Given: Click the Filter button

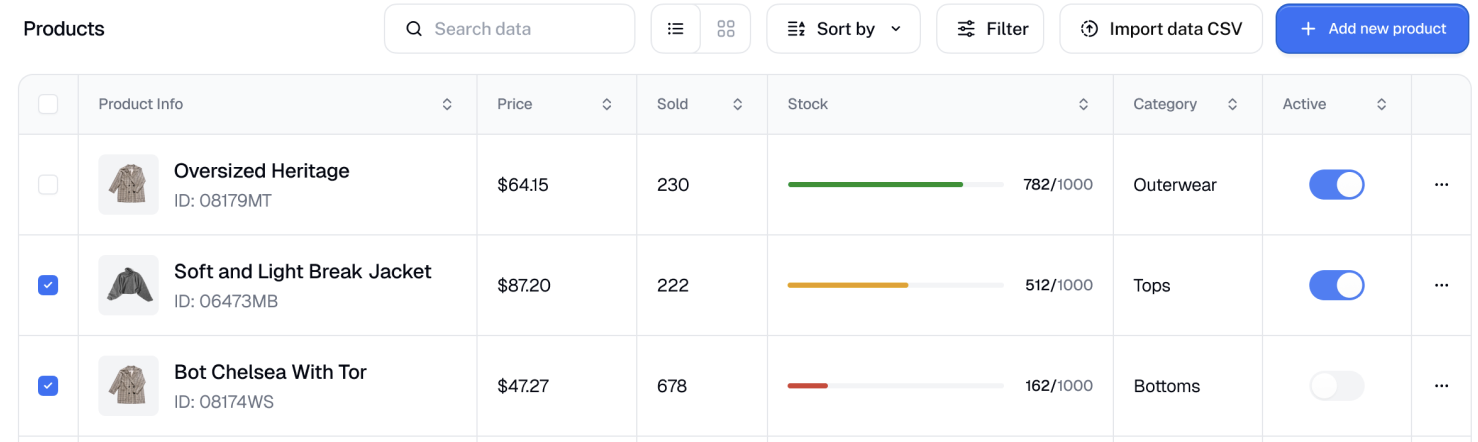Looking at the screenshot, I should click(990, 29).
